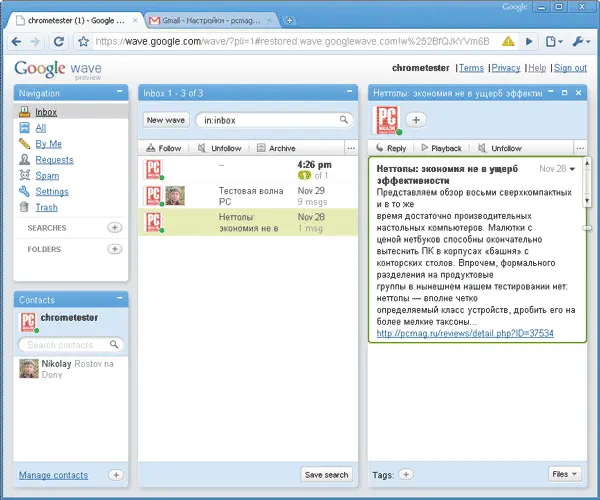This screenshot has height=500, width=600.
Task: Open All waves in Navigation
Action: [x=41, y=128]
